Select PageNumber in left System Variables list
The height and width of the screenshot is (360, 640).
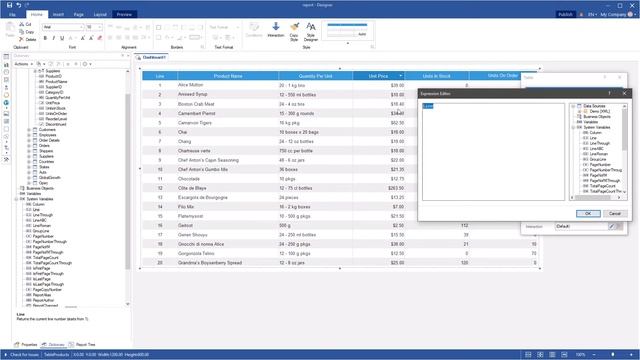(43, 236)
